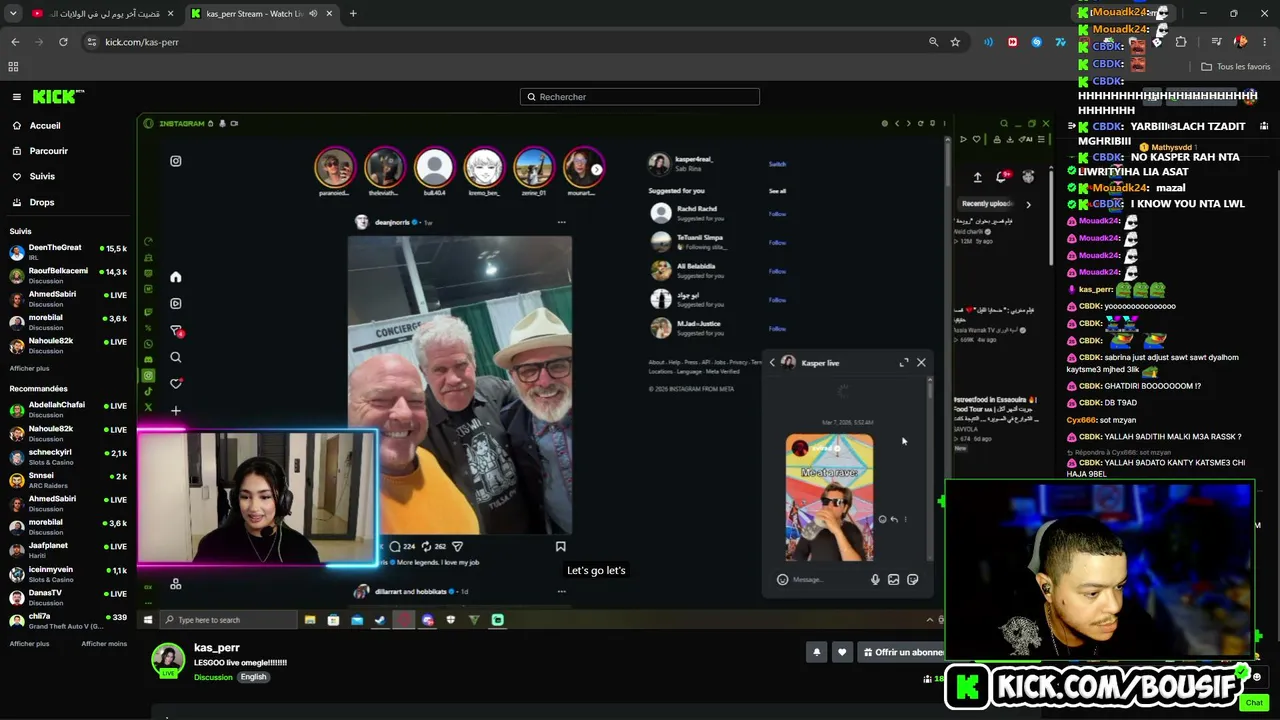
Task: Collapse recommended with Afficher moins
Action: click(104, 644)
